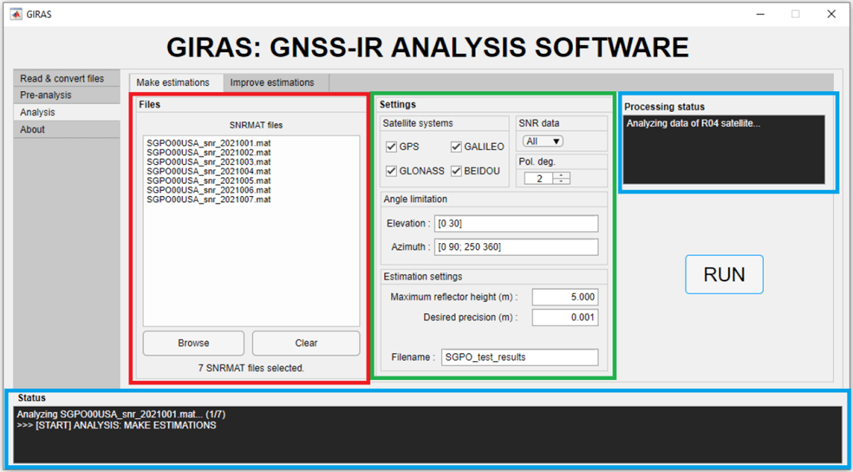This screenshot has width=853, height=472.
Task: Click the Maximum reflector height field
Action: click(x=565, y=297)
